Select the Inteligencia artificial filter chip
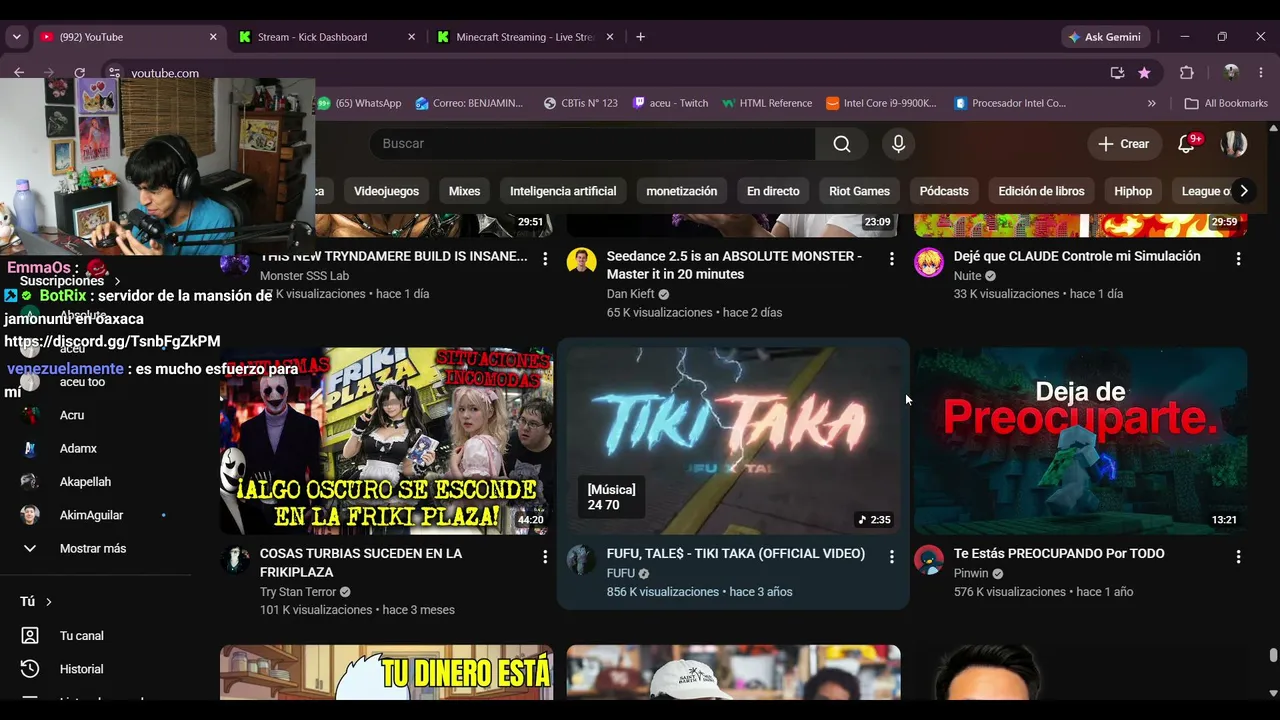1280x720 pixels. click(563, 191)
